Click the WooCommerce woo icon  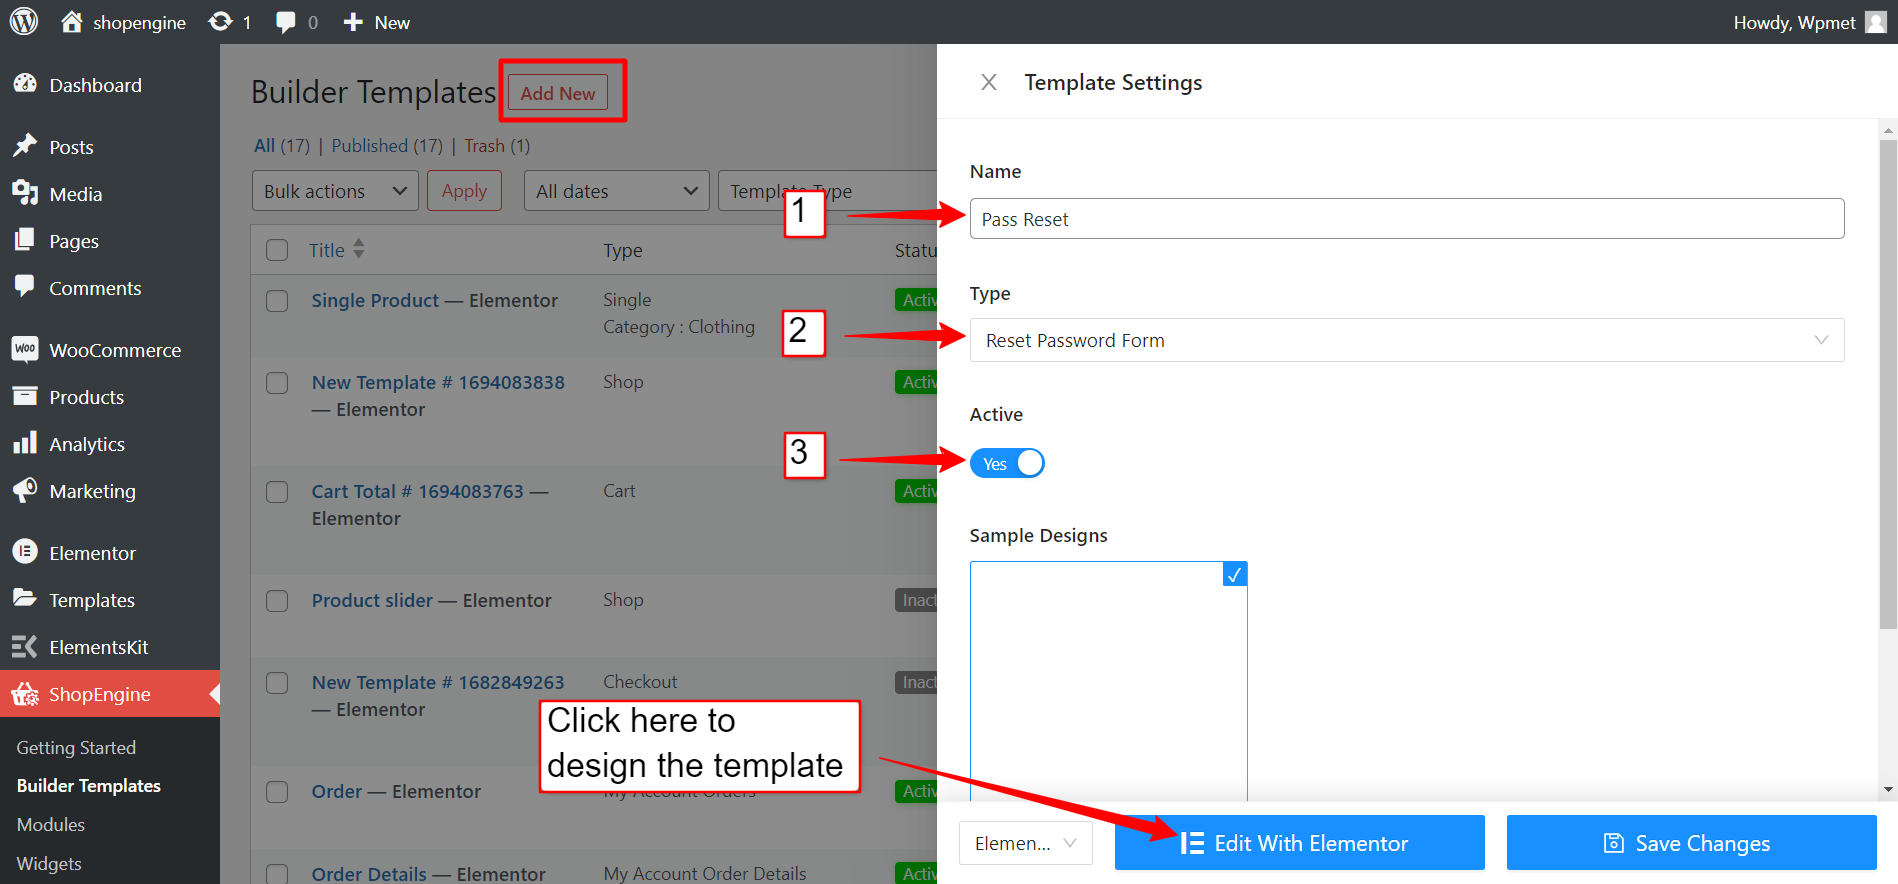point(25,349)
